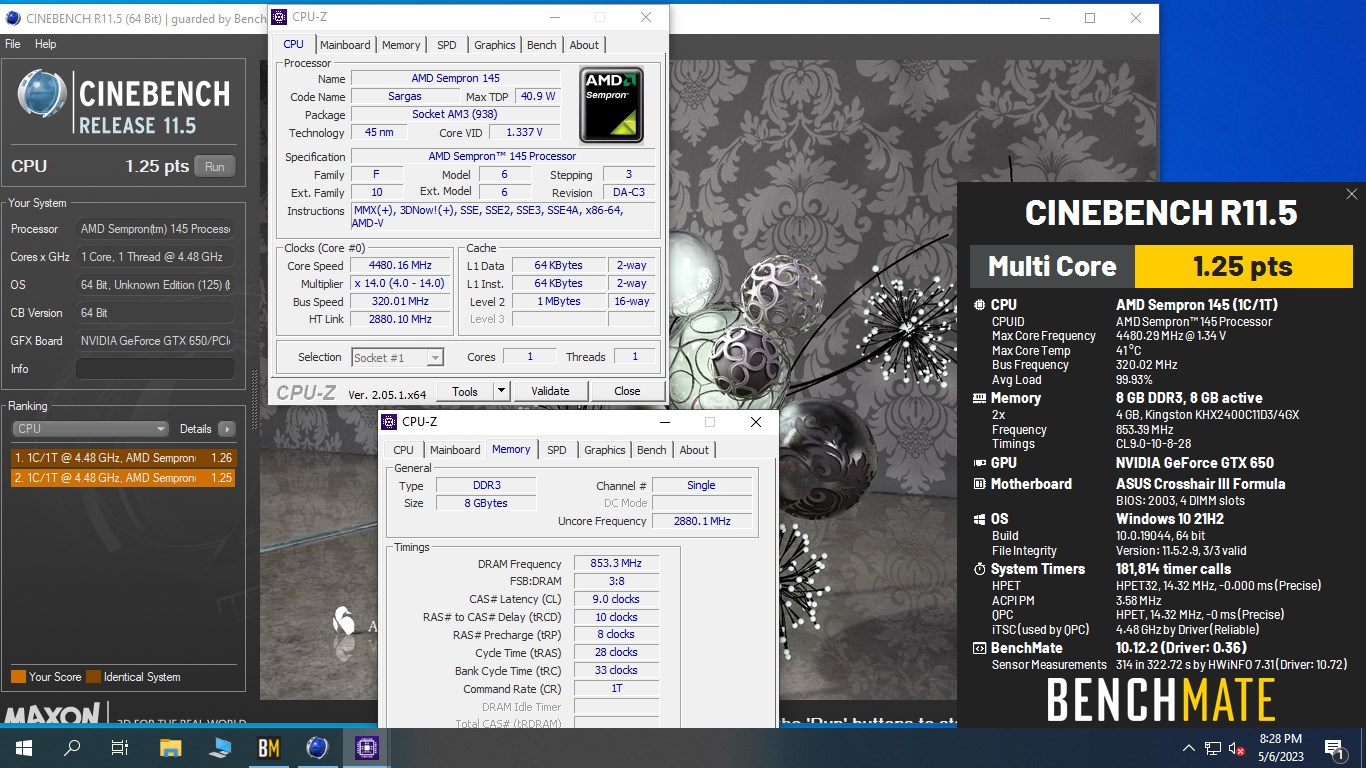The image size is (1366, 768).
Task: Open SPD tab in upper CPU-Z
Action: (447, 45)
